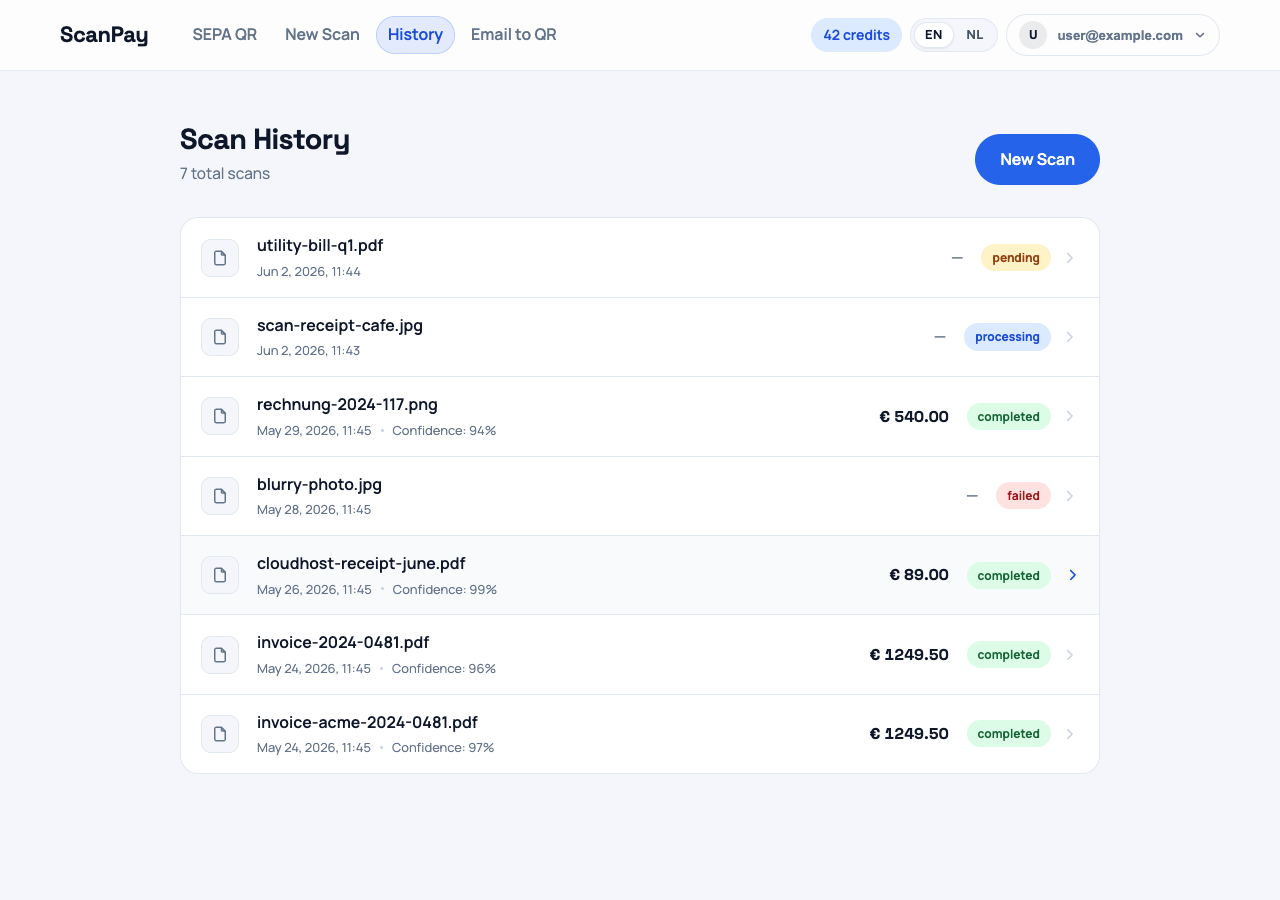
Task: Switch language to NL
Action: coord(975,35)
